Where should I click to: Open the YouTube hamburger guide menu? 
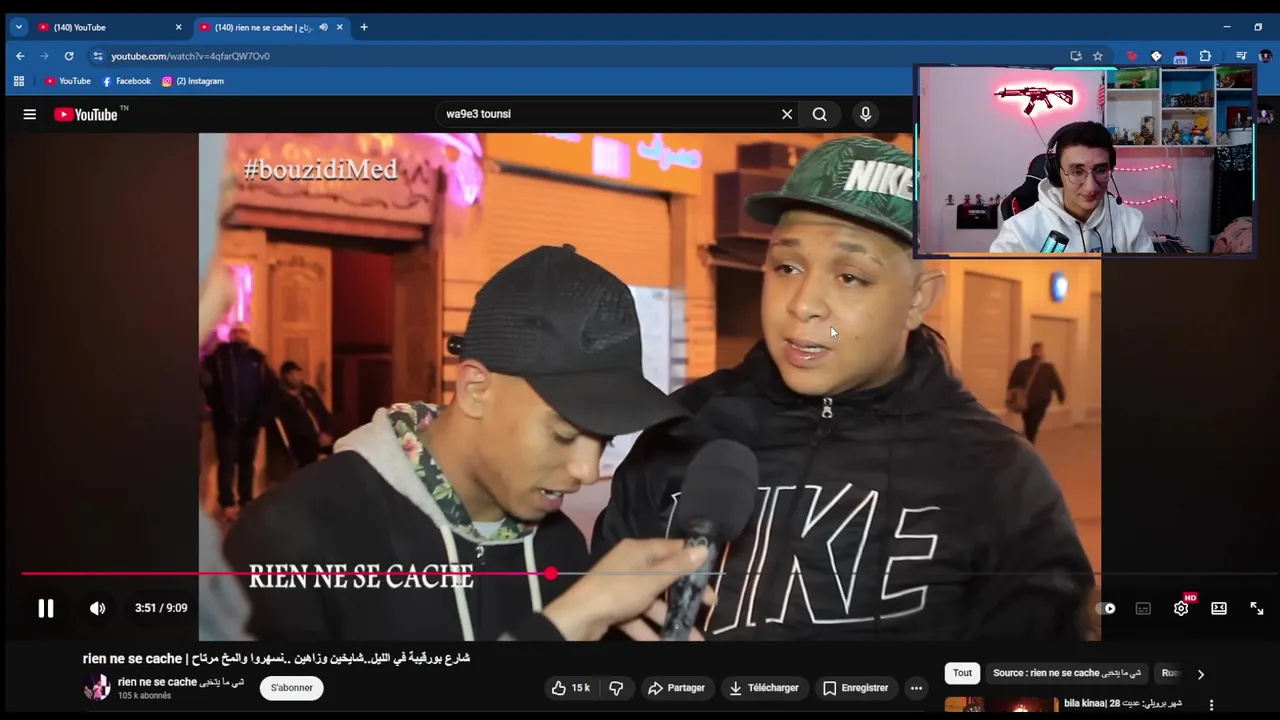[30, 114]
